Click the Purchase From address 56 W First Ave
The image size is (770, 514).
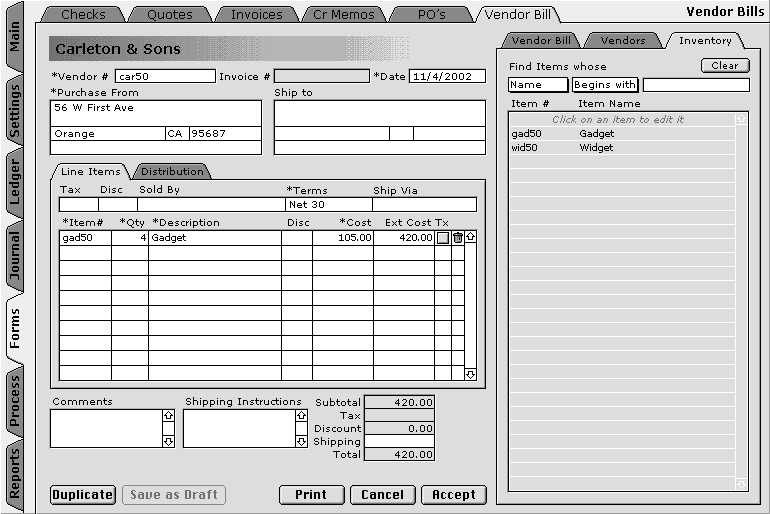156,113
